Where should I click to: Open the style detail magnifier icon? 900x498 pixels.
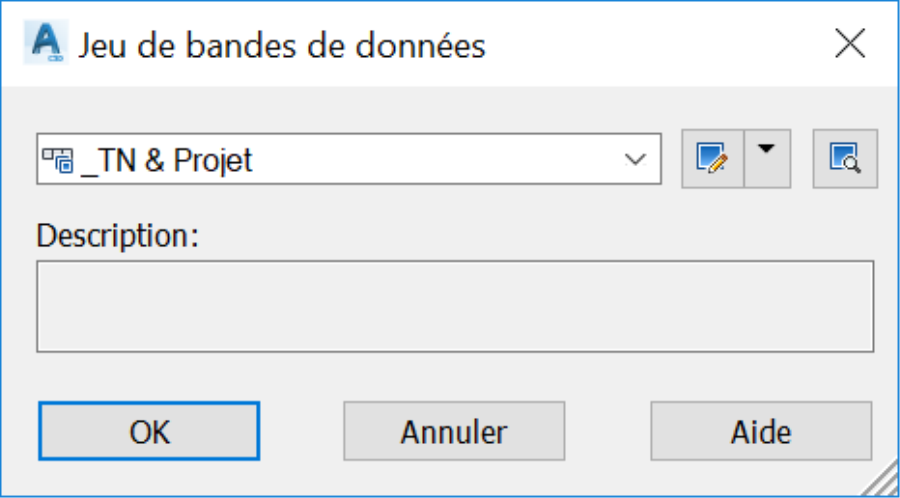[845, 158]
